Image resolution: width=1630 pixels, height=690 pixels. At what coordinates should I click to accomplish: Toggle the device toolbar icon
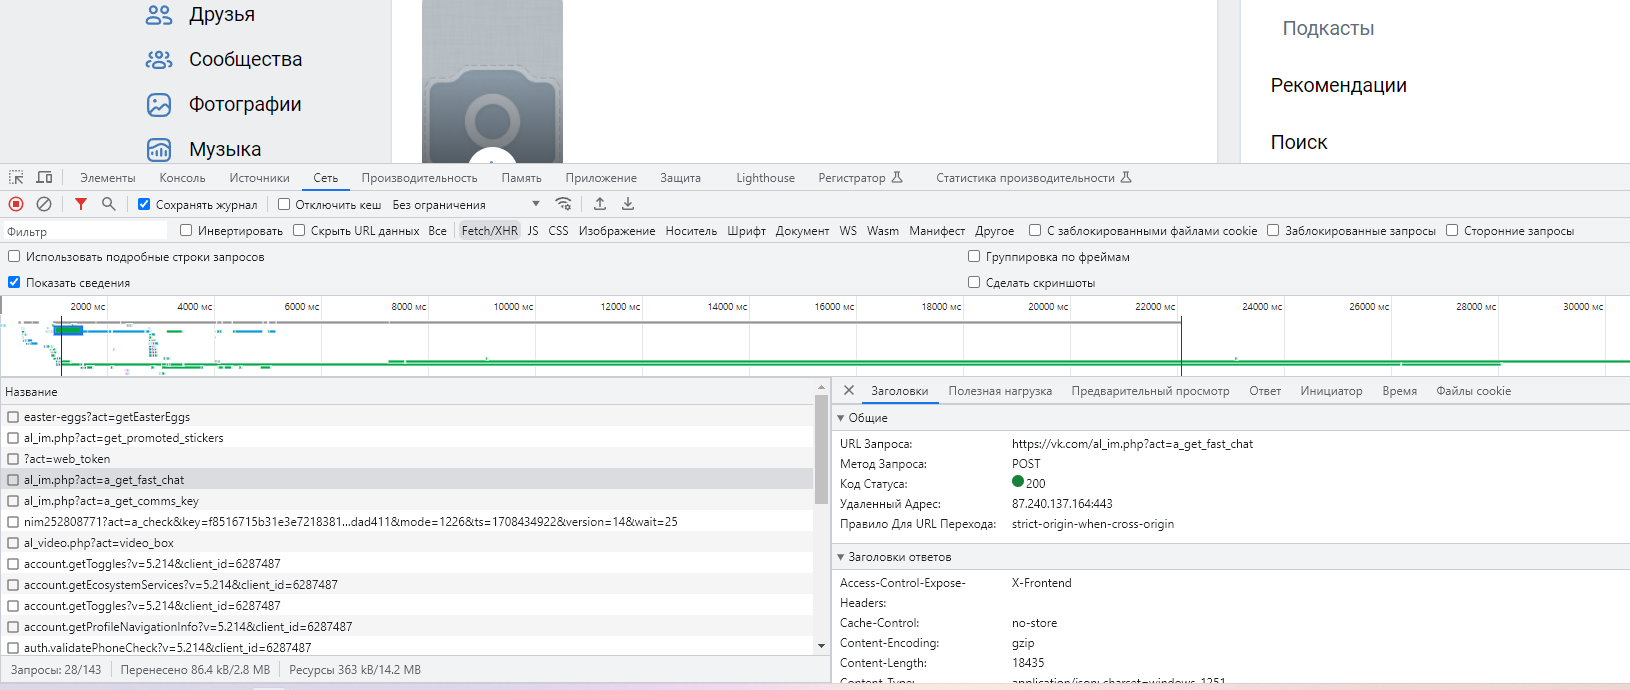pos(44,178)
